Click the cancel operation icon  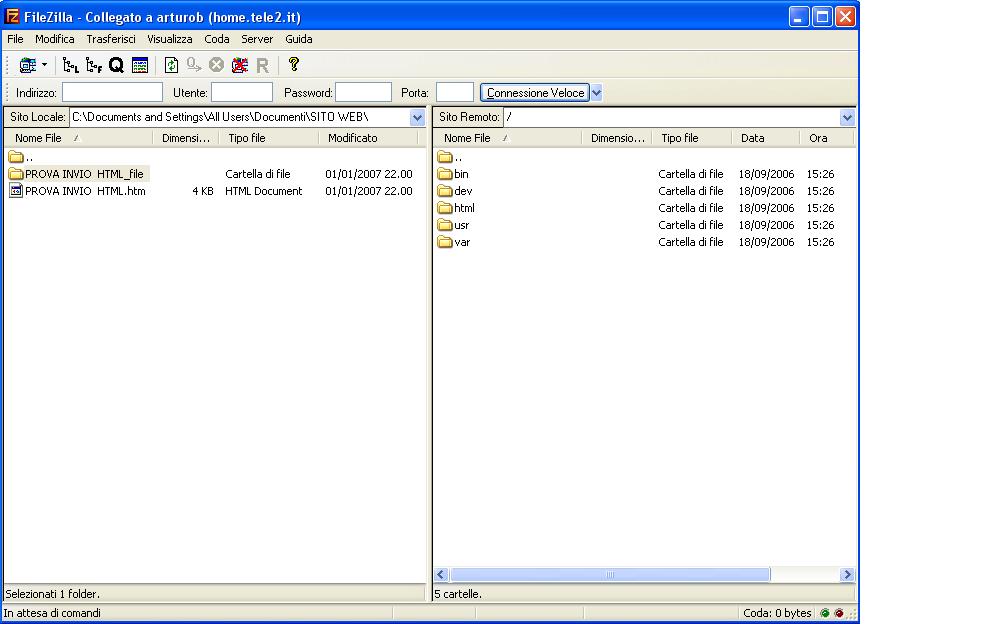[217, 65]
